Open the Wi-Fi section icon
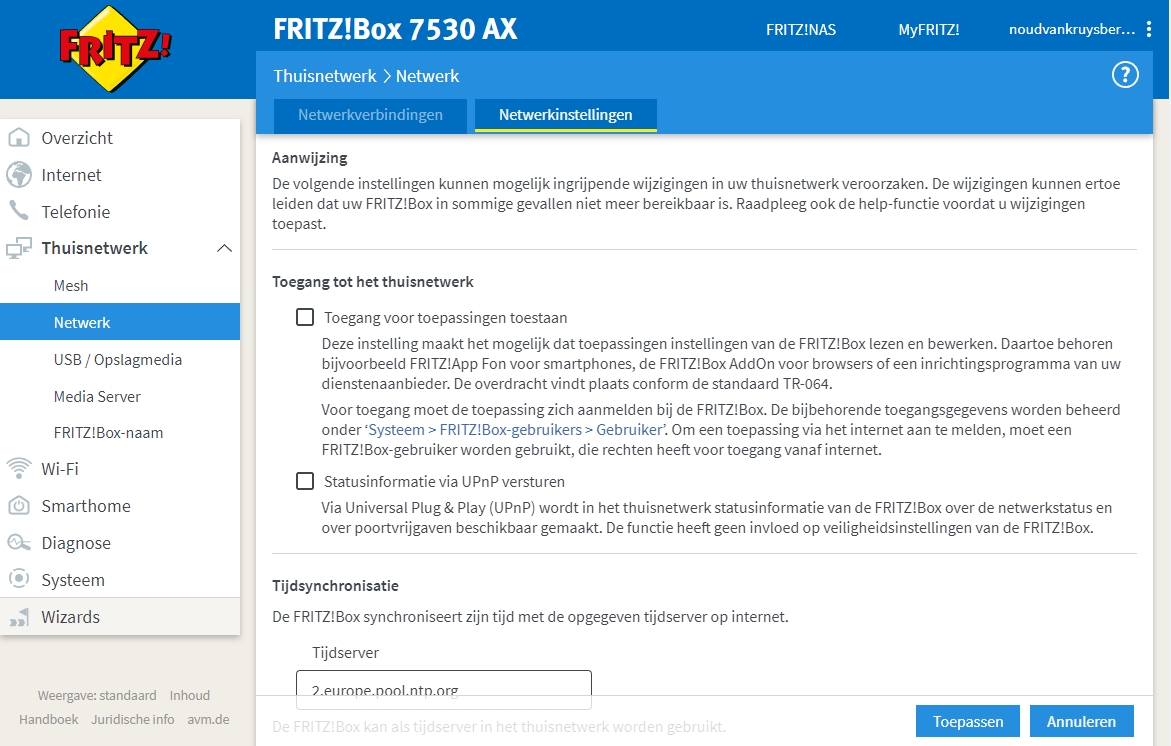 coord(18,468)
